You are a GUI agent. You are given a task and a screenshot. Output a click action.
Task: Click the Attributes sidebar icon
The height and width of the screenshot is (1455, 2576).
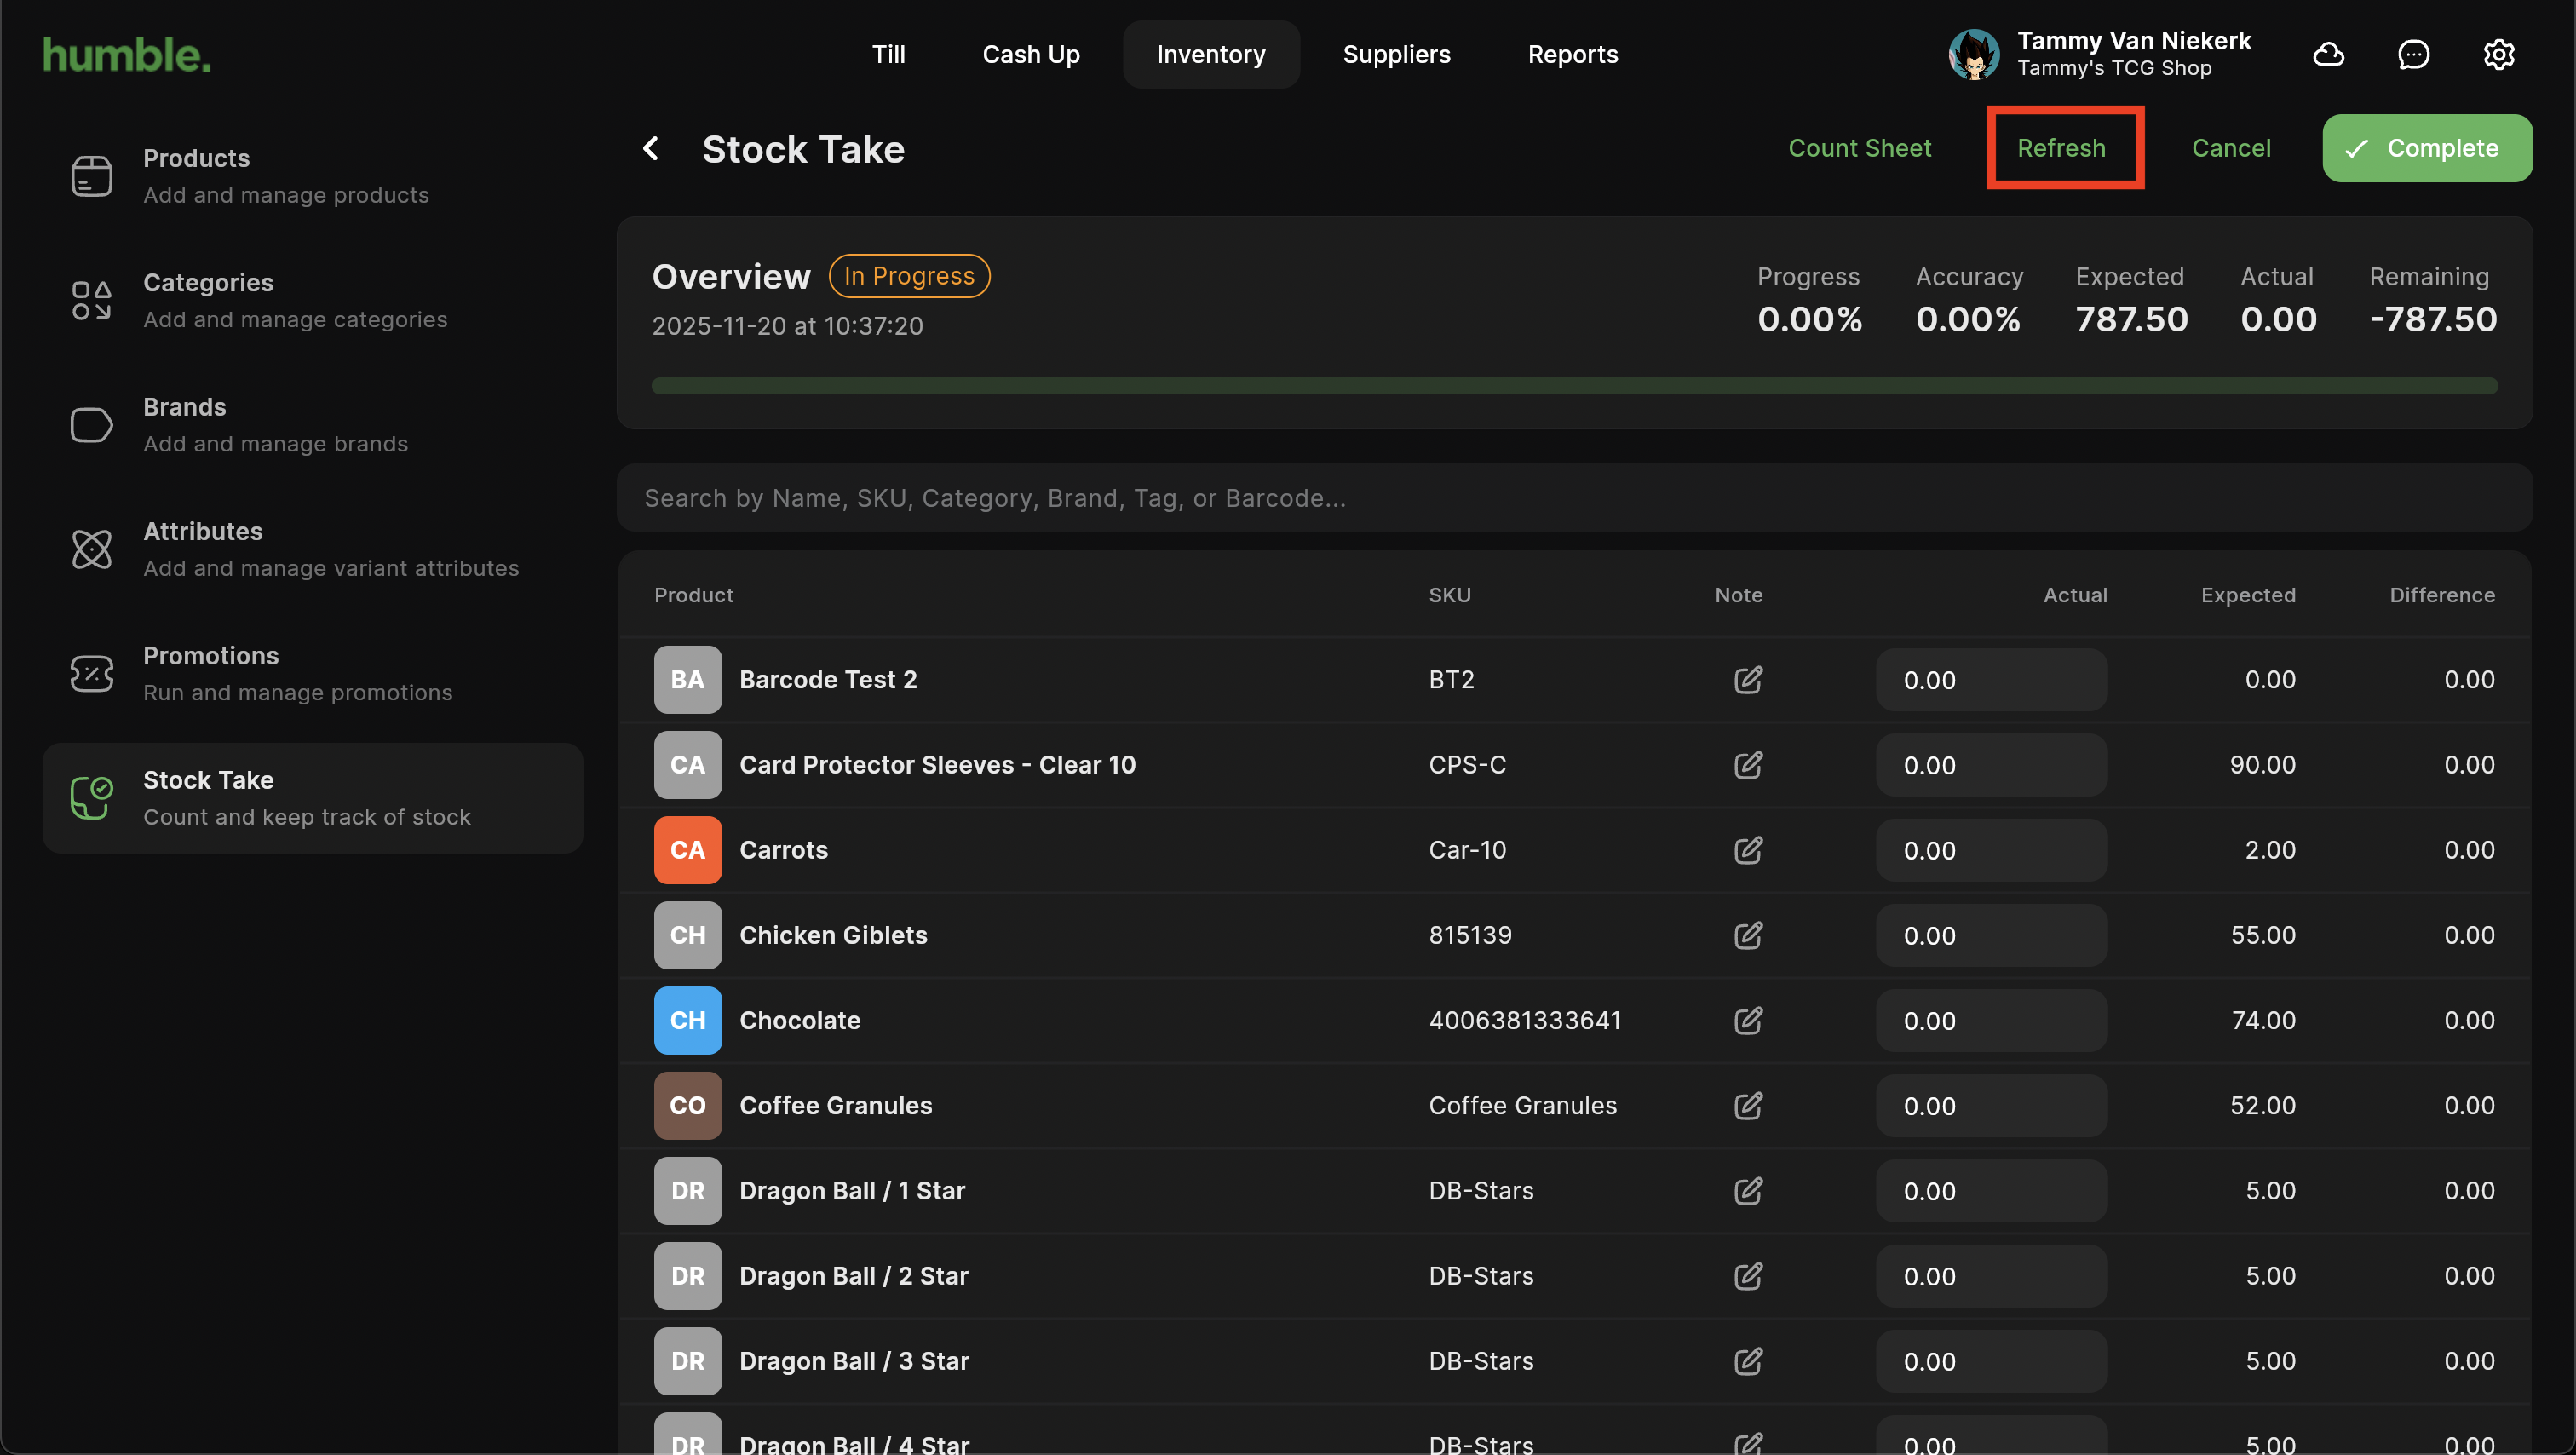91,549
